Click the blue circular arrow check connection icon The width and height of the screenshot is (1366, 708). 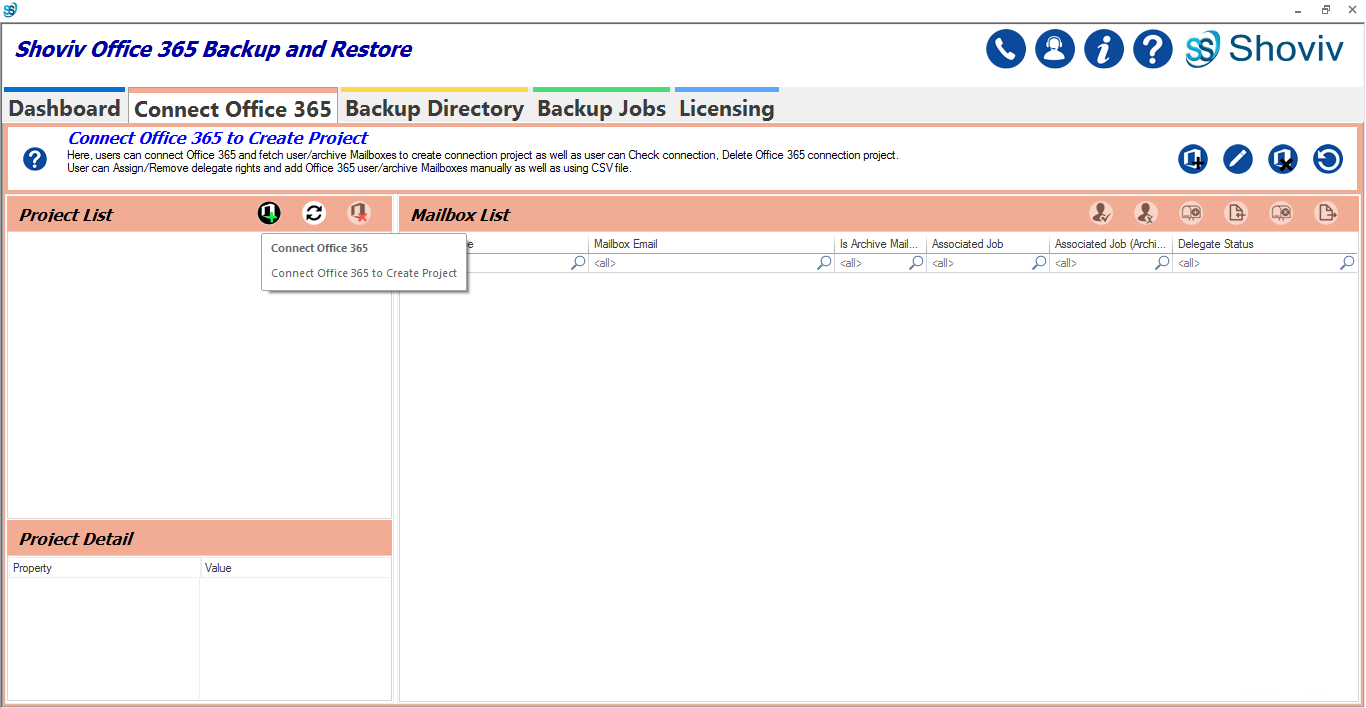(1328, 159)
